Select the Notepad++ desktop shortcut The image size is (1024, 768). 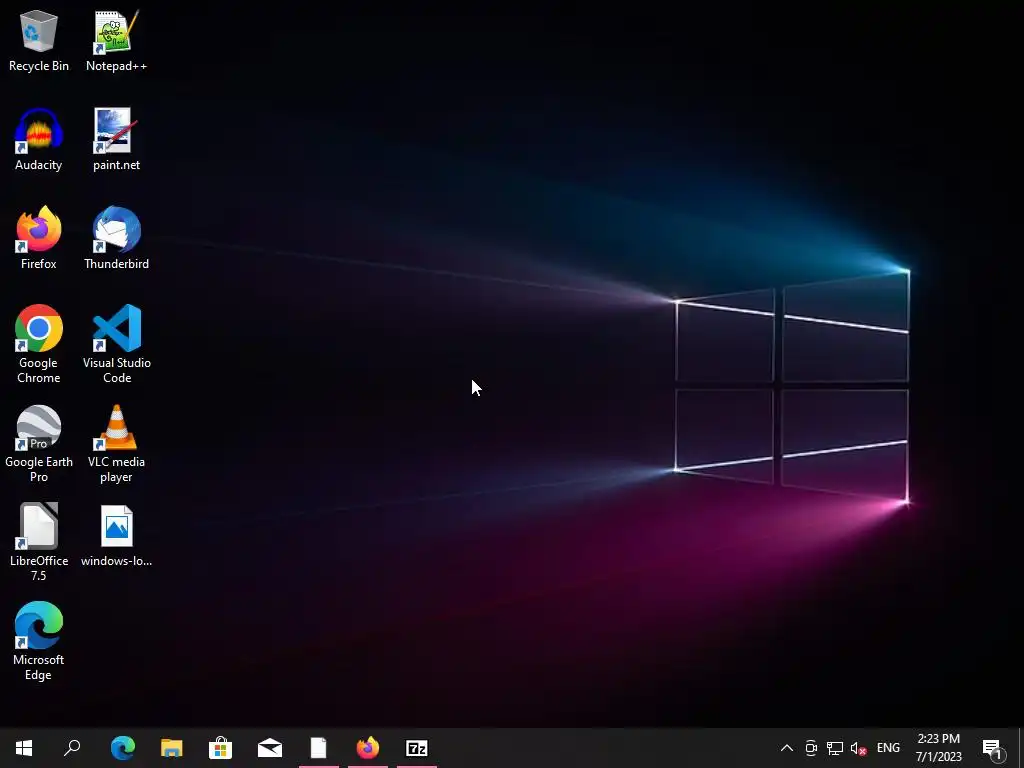pos(116,41)
